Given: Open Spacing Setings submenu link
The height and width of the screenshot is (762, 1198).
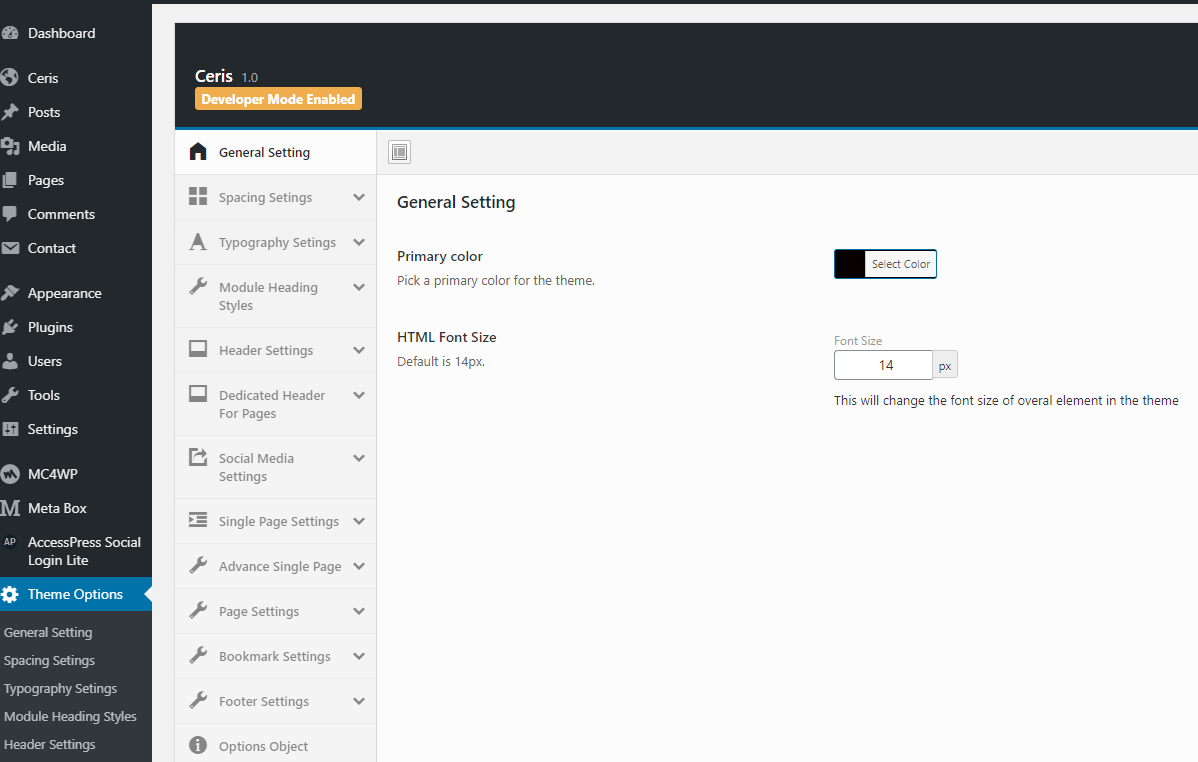Looking at the screenshot, I should point(50,660).
